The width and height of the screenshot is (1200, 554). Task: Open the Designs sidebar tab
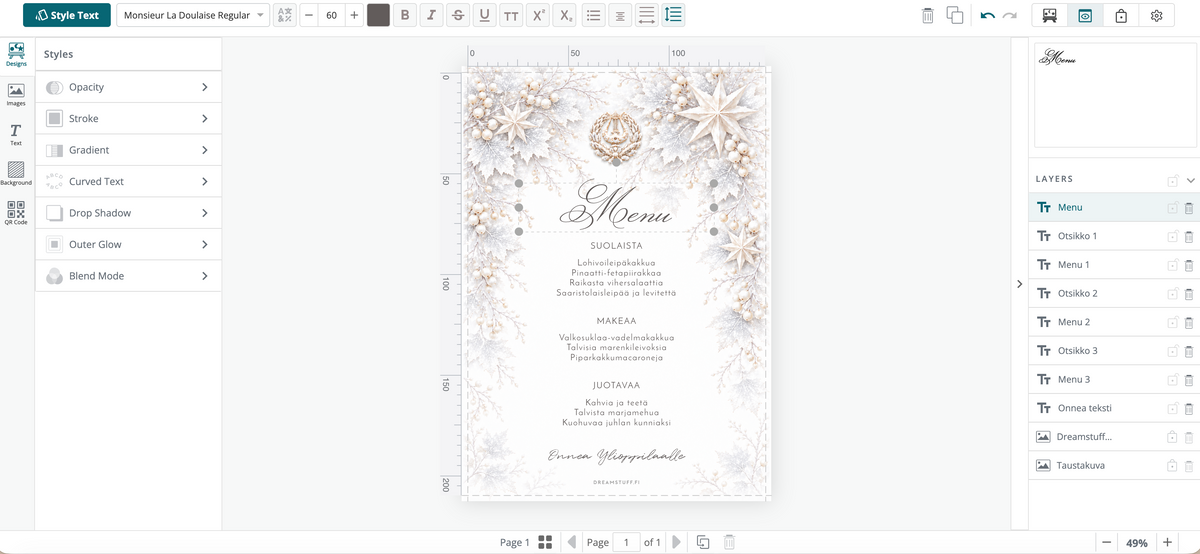pos(16,54)
